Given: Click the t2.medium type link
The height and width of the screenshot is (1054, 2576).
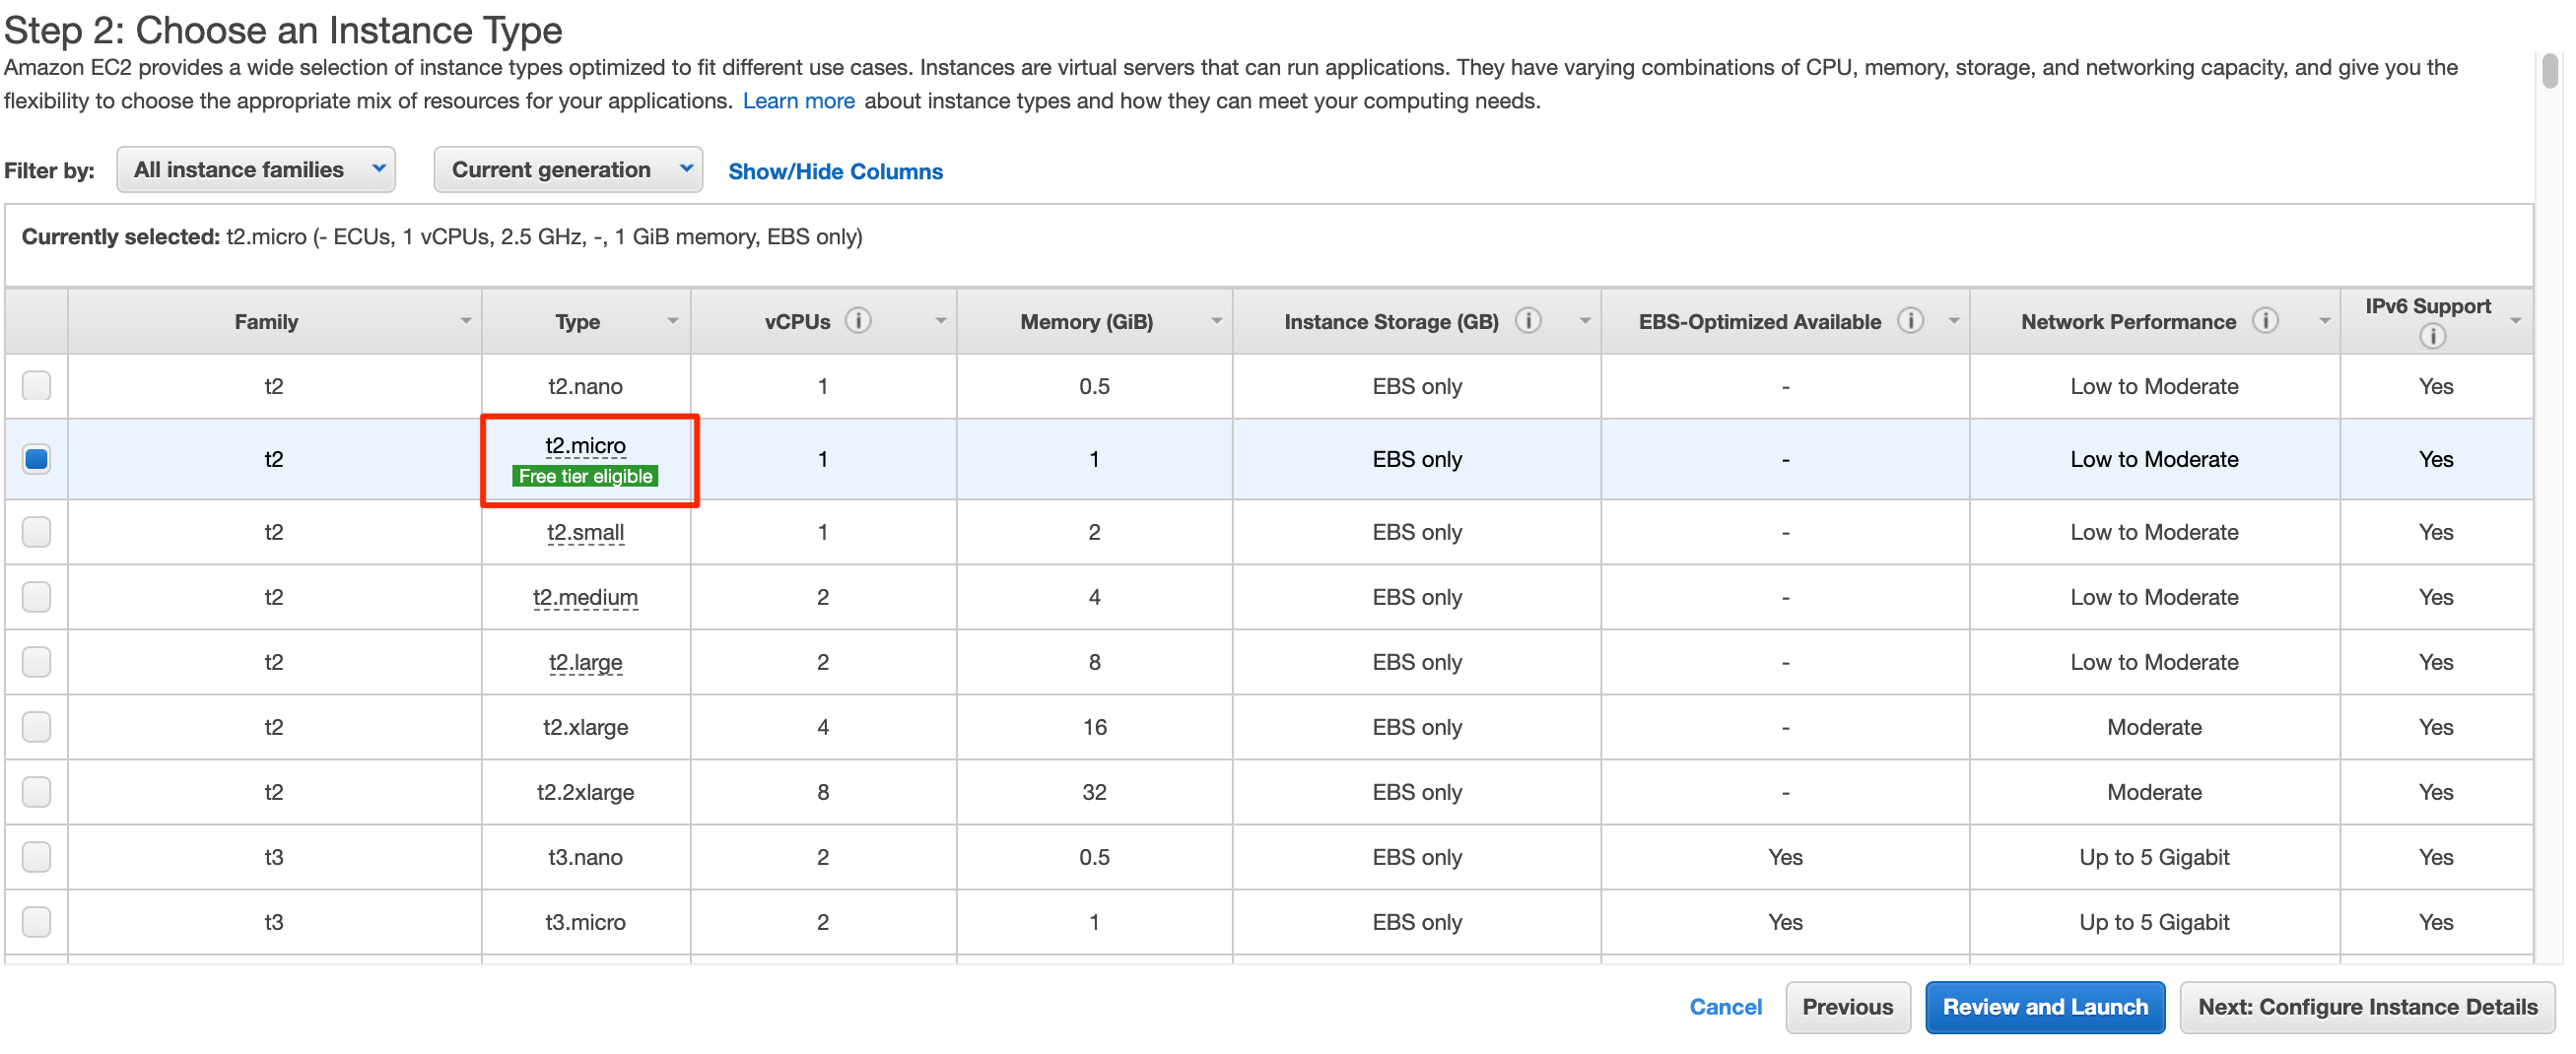Looking at the screenshot, I should tap(585, 597).
